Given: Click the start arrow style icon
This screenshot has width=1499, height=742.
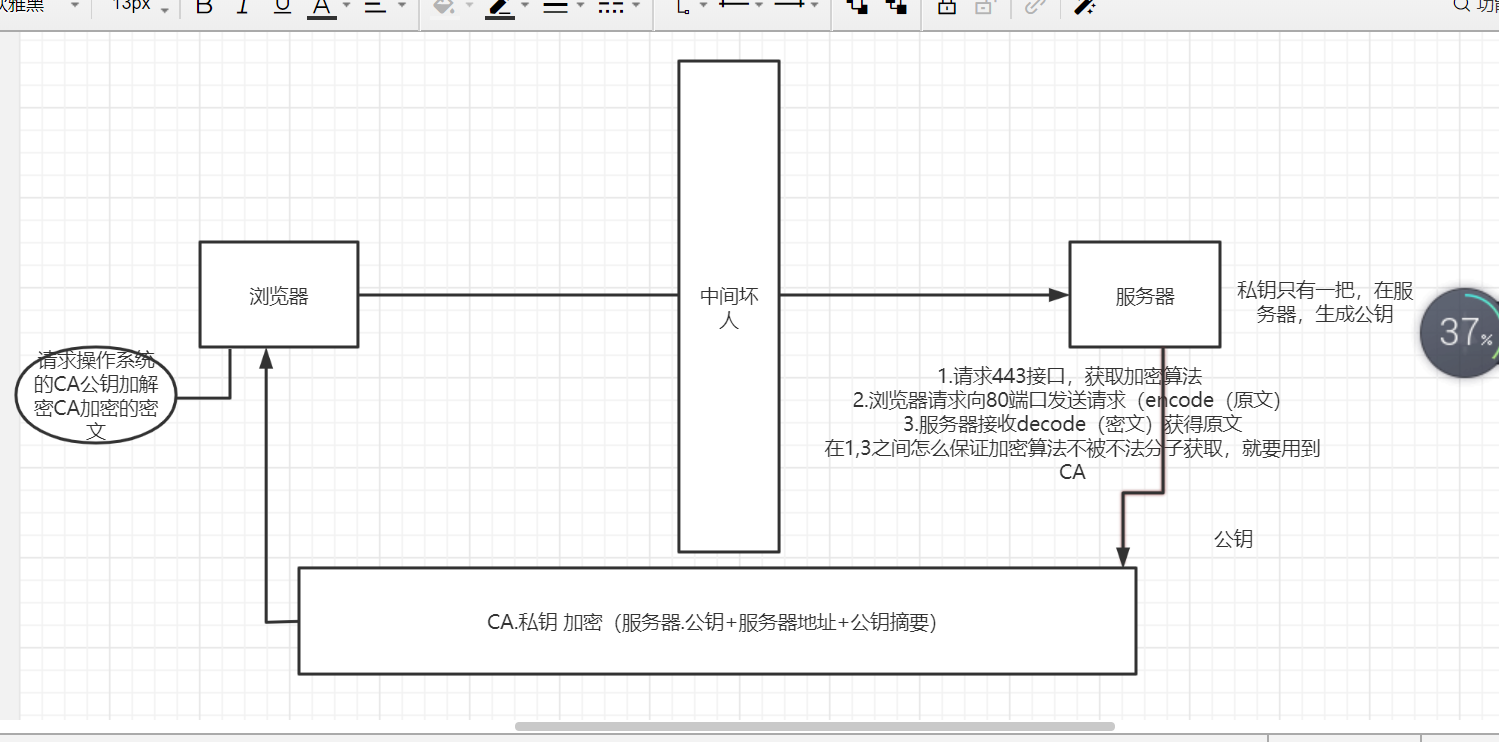Looking at the screenshot, I should 734,6.
